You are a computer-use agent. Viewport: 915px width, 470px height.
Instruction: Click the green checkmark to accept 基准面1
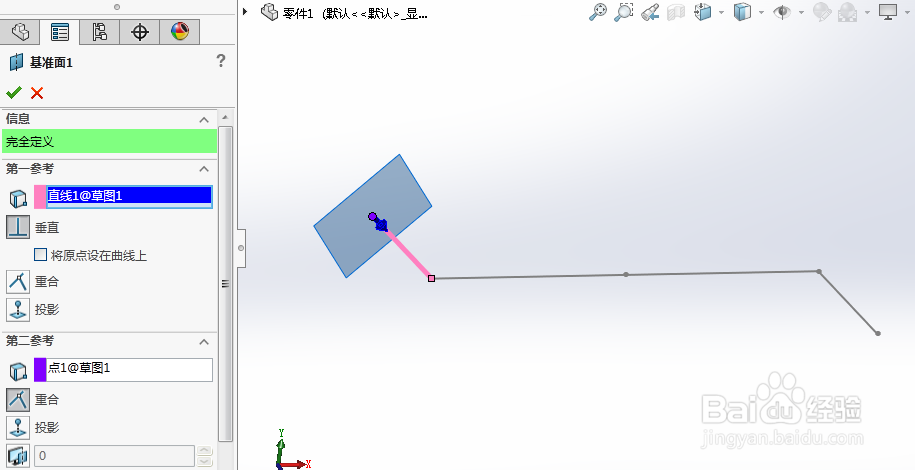point(14,92)
